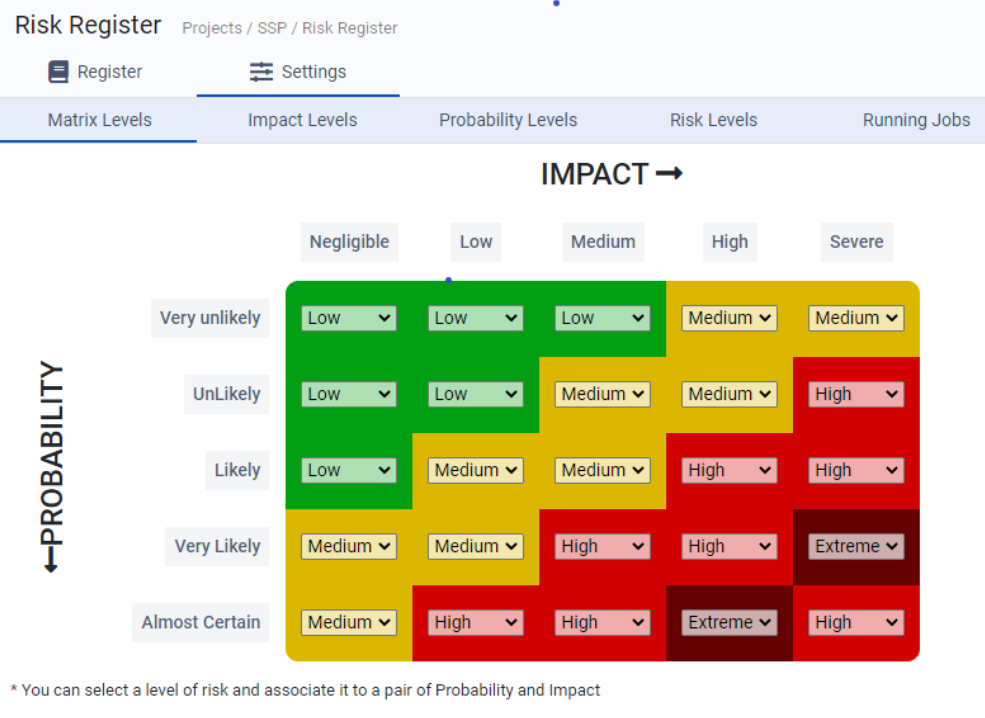The height and width of the screenshot is (718, 985).
Task: Go to the Probability Levels tab
Action: [508, 120]
